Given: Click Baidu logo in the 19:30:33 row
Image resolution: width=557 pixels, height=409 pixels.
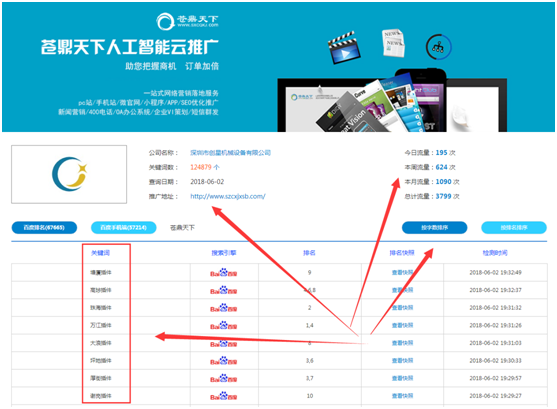Looking at the screenshot, I should pos(223,361).
